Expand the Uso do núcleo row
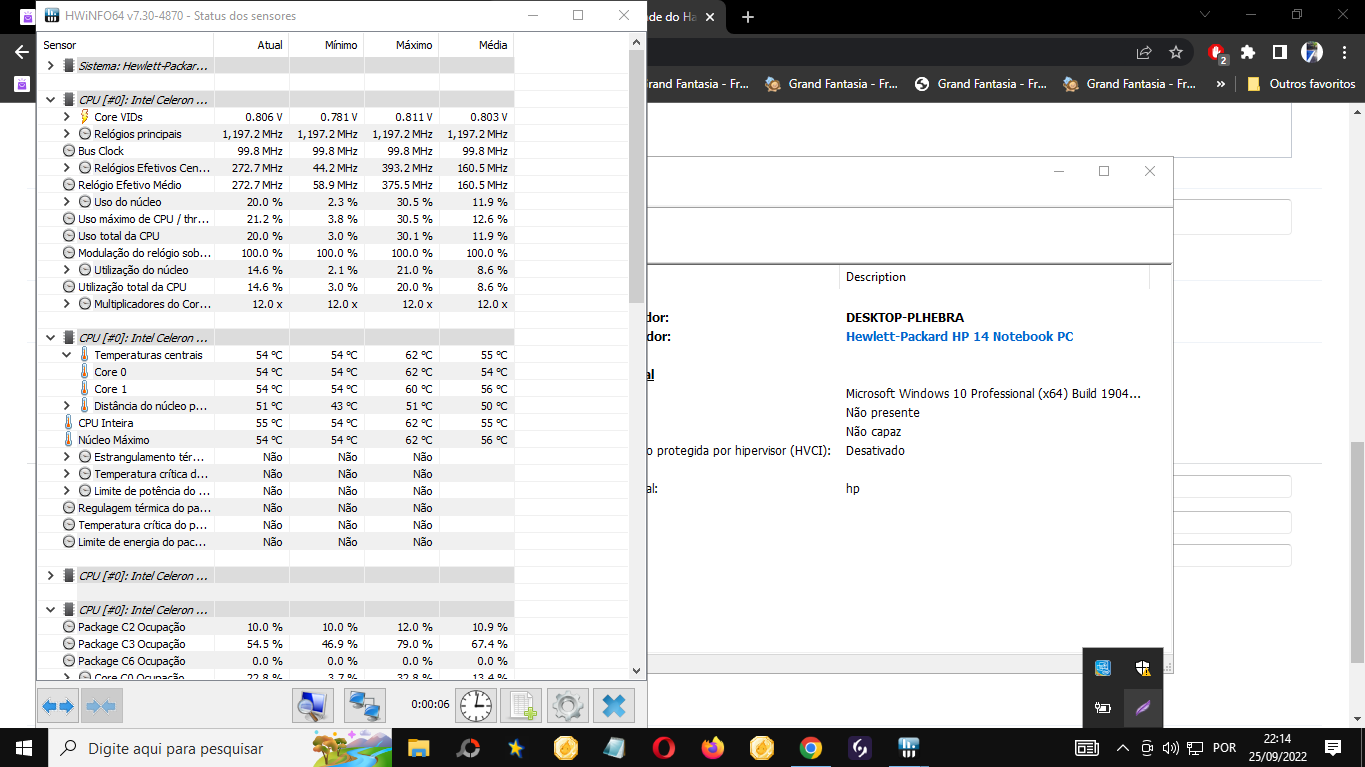1365x767 pixels. pos(67,202)
